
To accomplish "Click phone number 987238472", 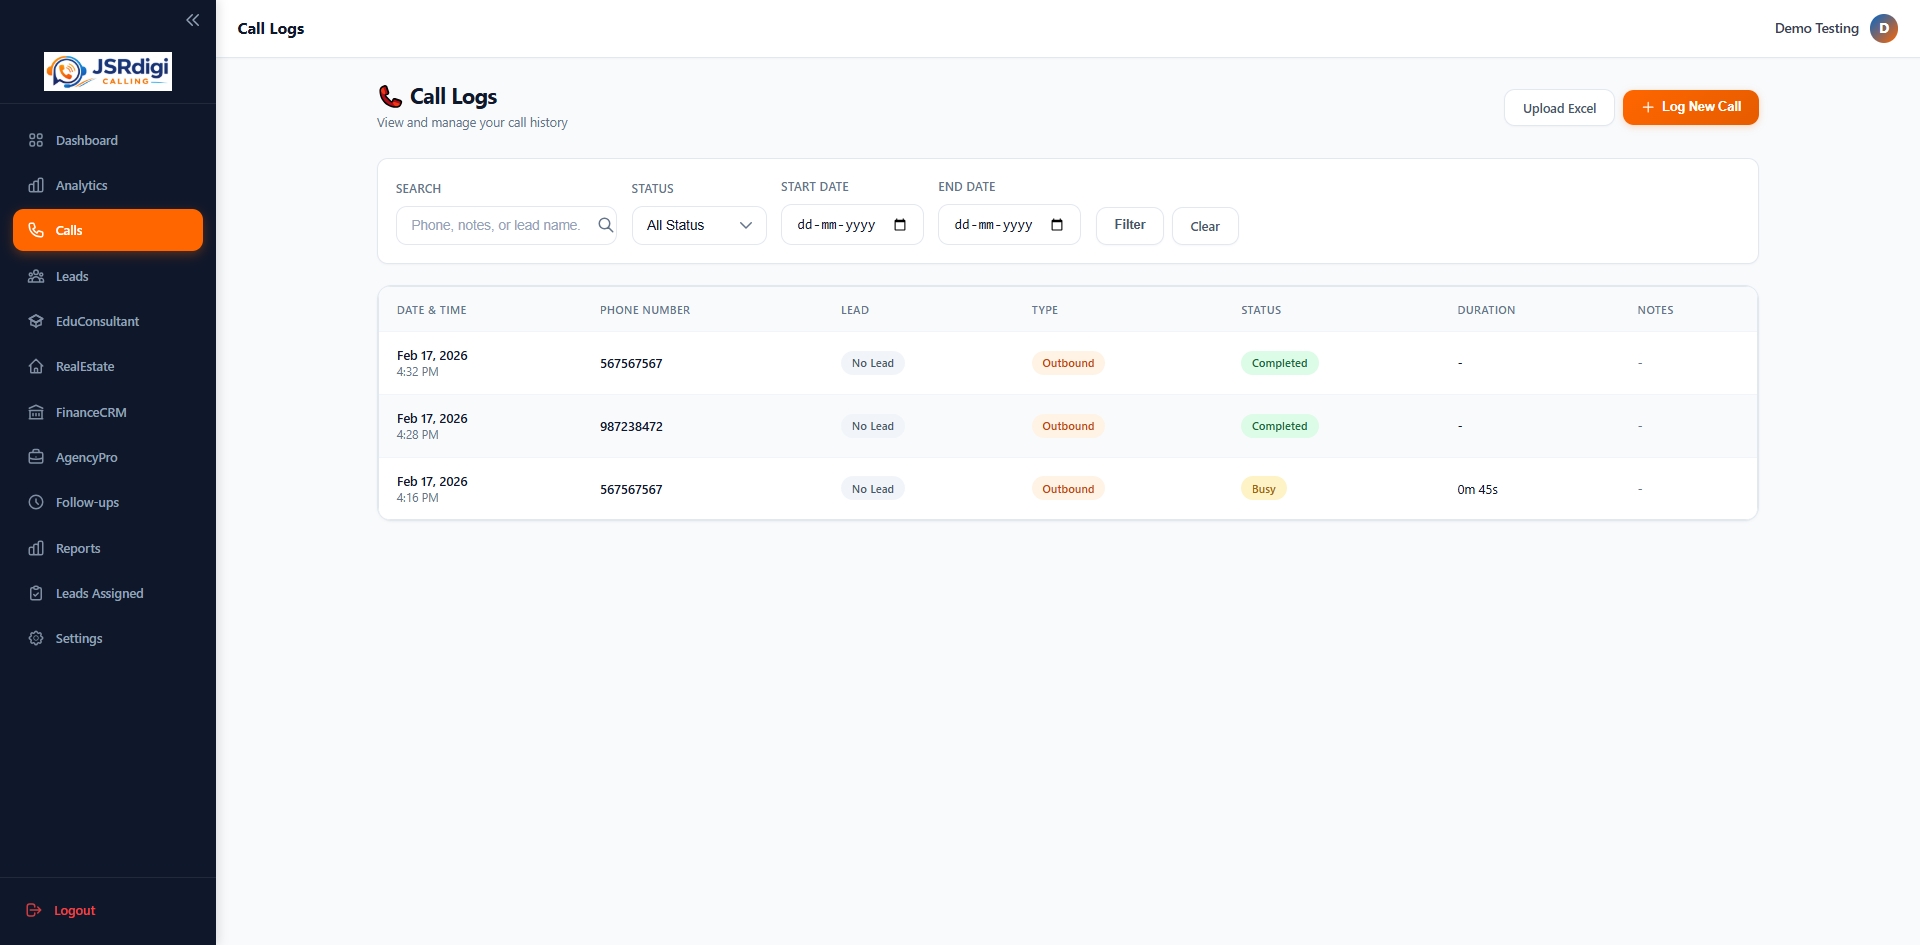I will [x=631, y=426].
